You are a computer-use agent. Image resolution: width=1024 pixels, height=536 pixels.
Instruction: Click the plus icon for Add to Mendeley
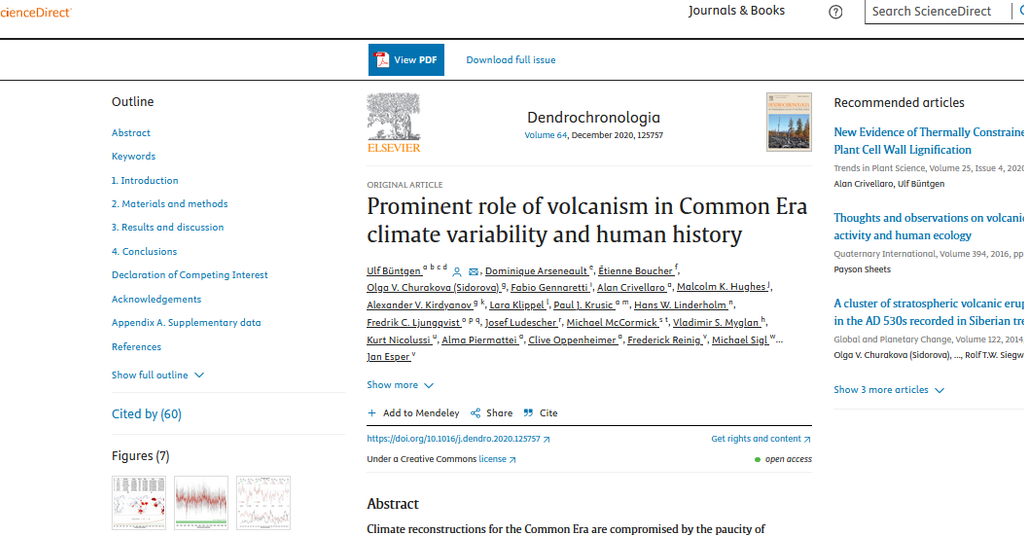coord(372,413)
